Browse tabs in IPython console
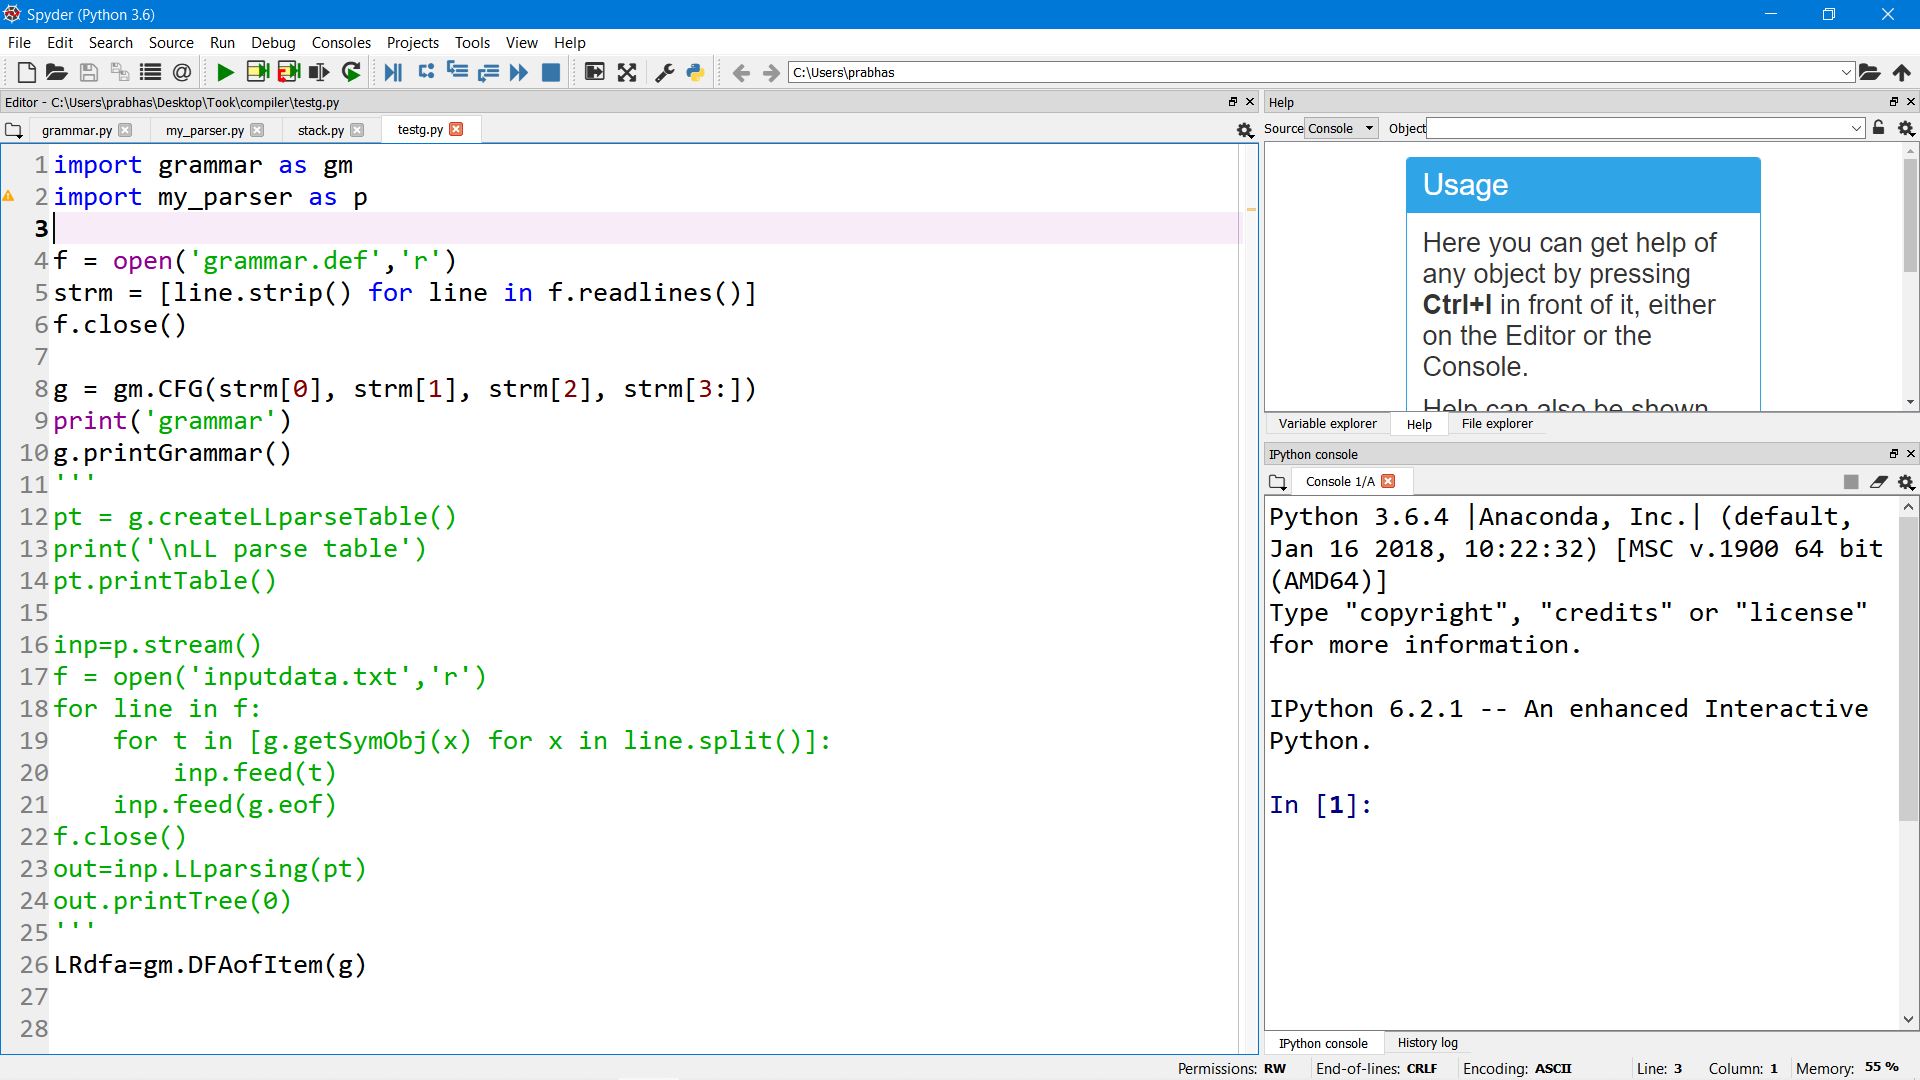The height and width of the screenshot is (1080, 1920). pyautogui.click(x=1277, y=482)
